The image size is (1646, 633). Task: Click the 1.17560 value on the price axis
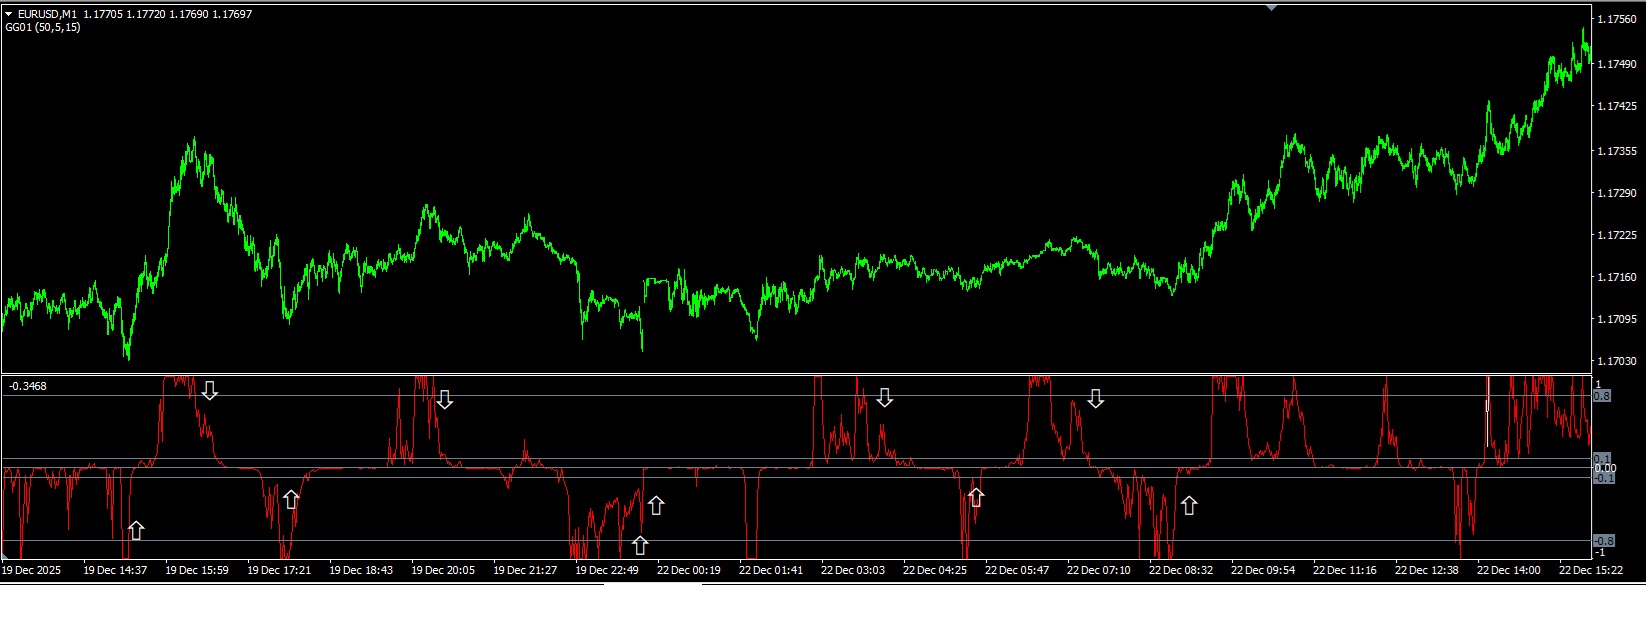(1617, 19)
